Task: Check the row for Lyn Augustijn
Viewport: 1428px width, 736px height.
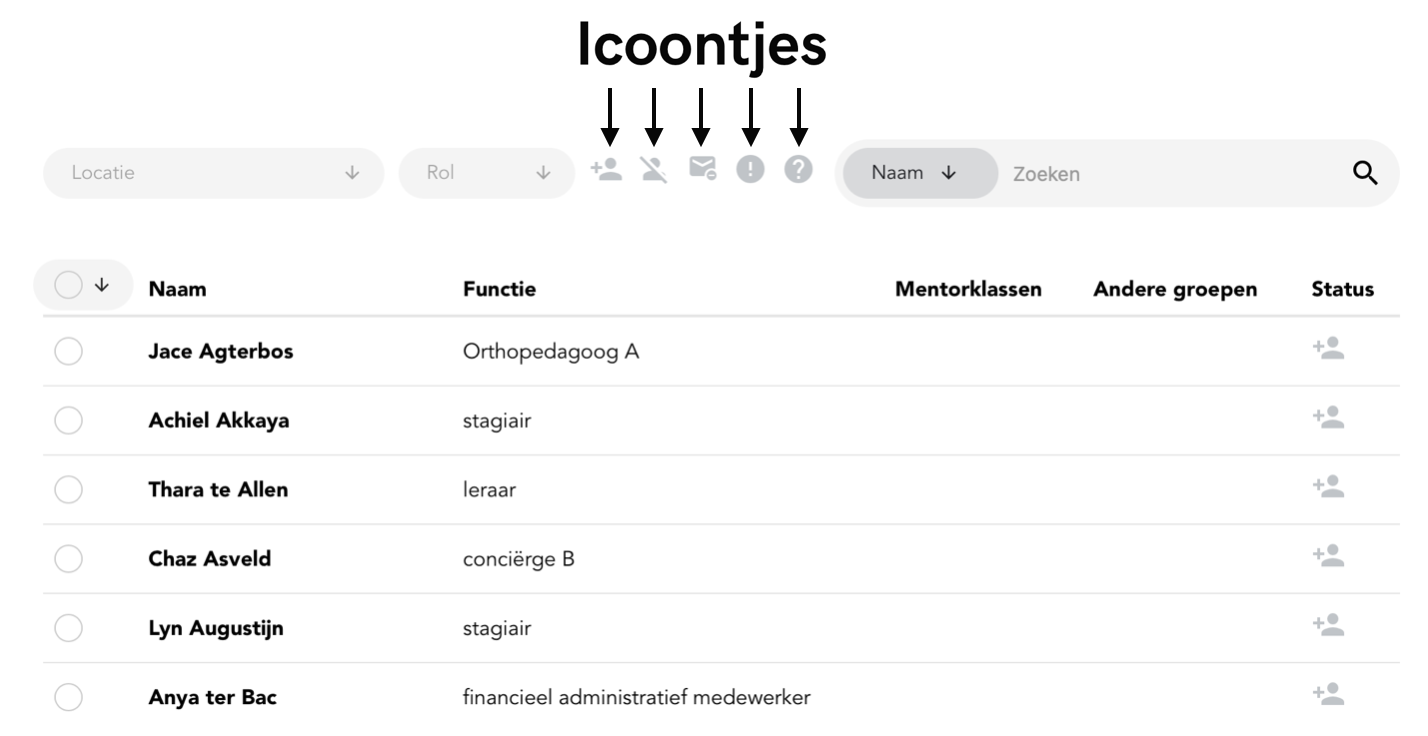Action: pos(68,628)
